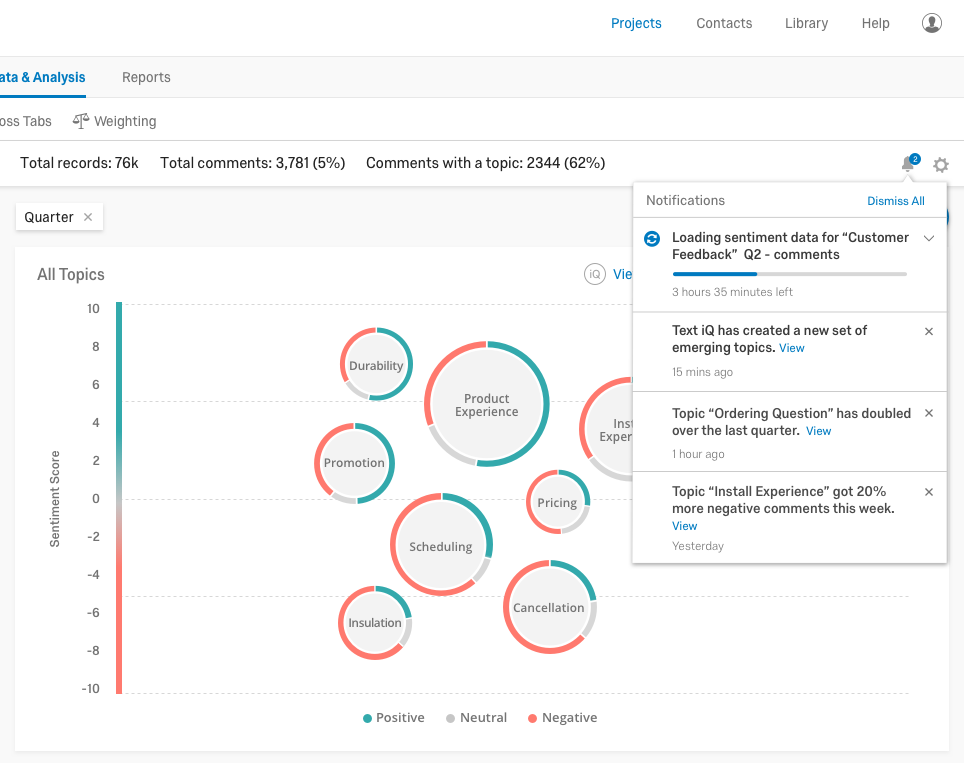This screenshot has width=964, height=763.
Task: Click 'Comments with a topic: 2344 (62%)'
Action: [x=486, y=163]
